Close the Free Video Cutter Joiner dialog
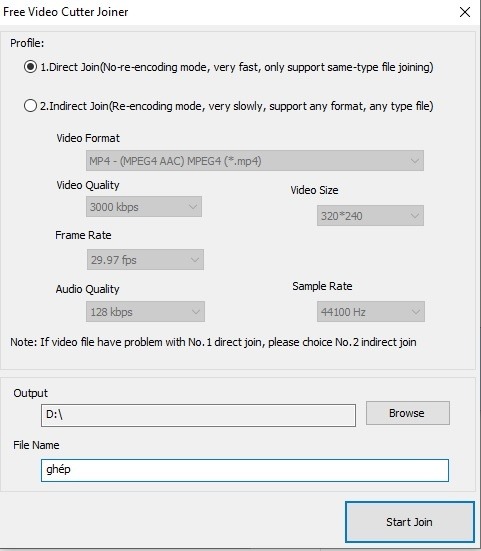The image size is (481, 551). (465, 12)
